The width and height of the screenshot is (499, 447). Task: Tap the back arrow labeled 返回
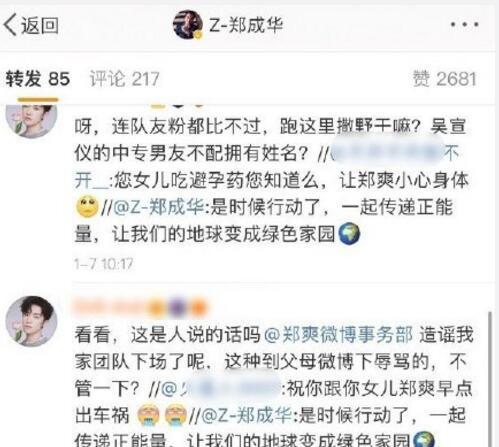[x=31, y=25]
